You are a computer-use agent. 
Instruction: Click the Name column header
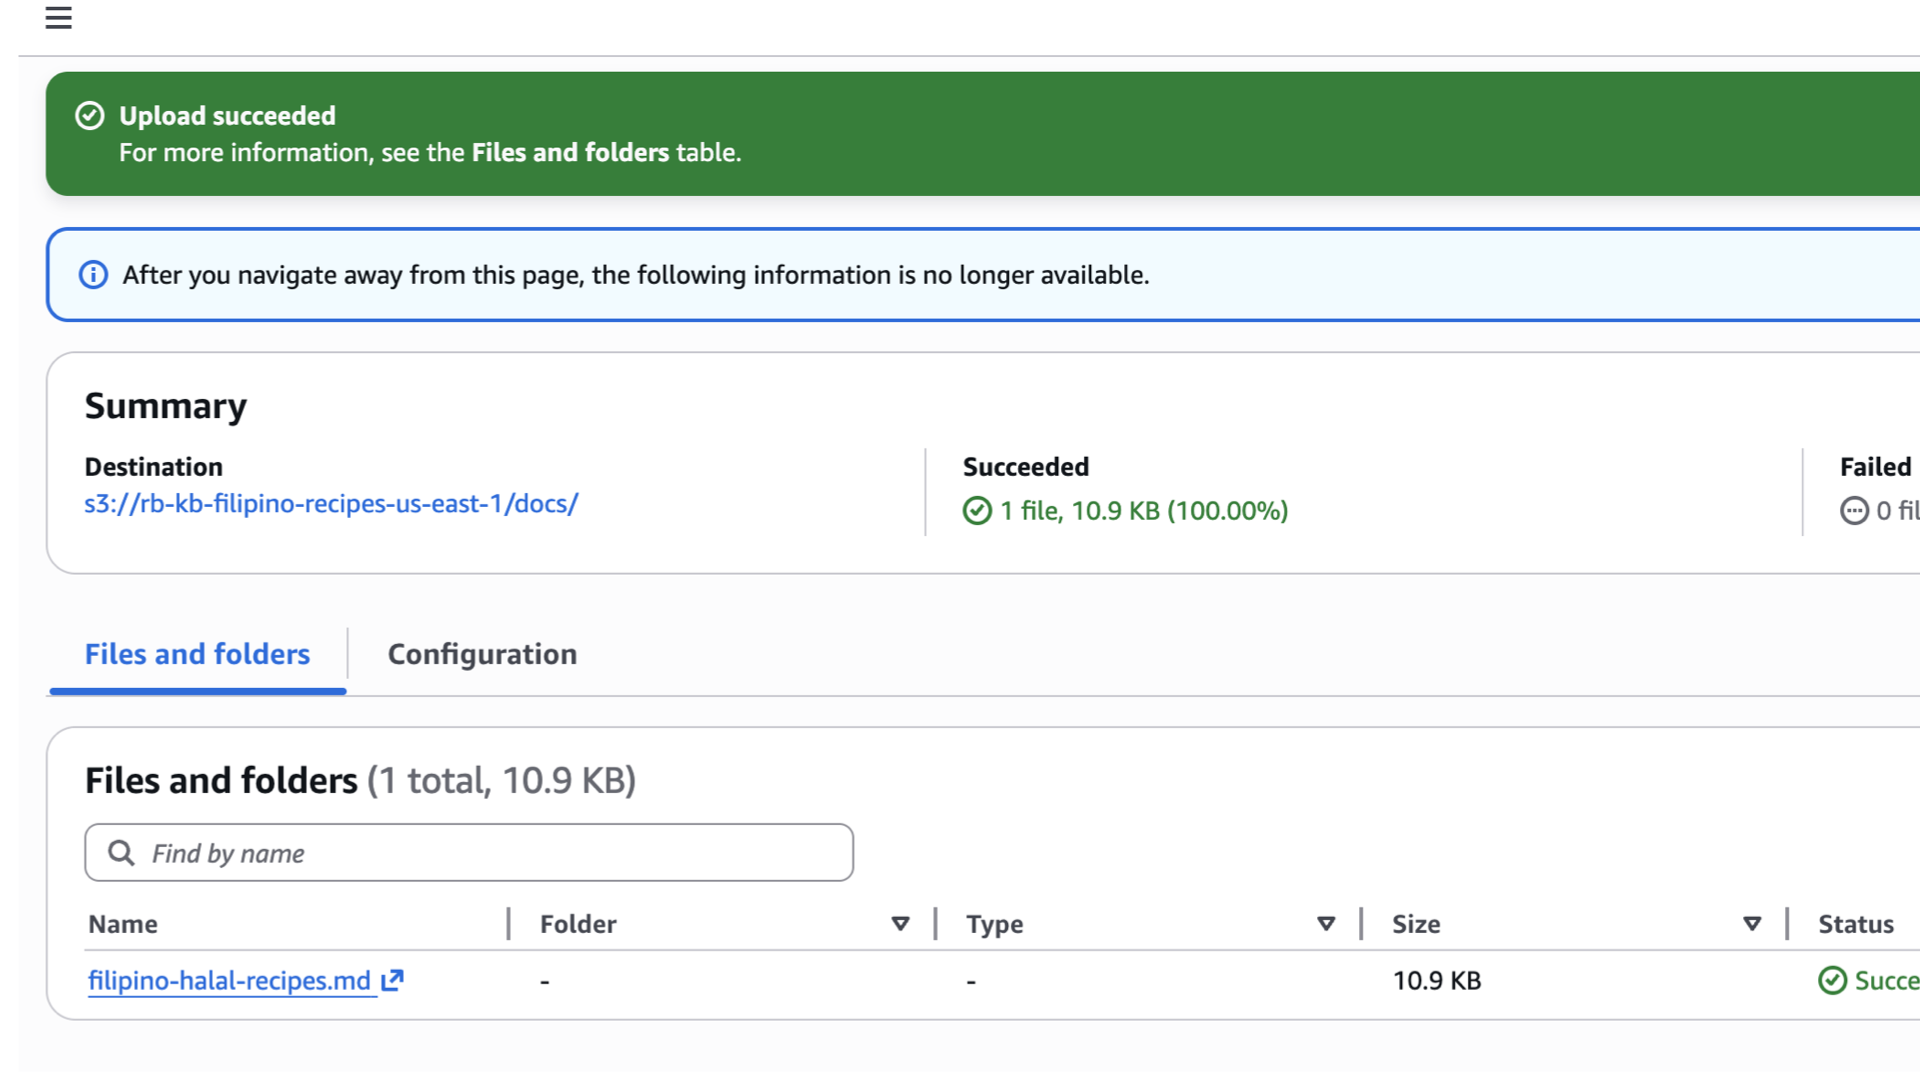click(x=123, y=924)
